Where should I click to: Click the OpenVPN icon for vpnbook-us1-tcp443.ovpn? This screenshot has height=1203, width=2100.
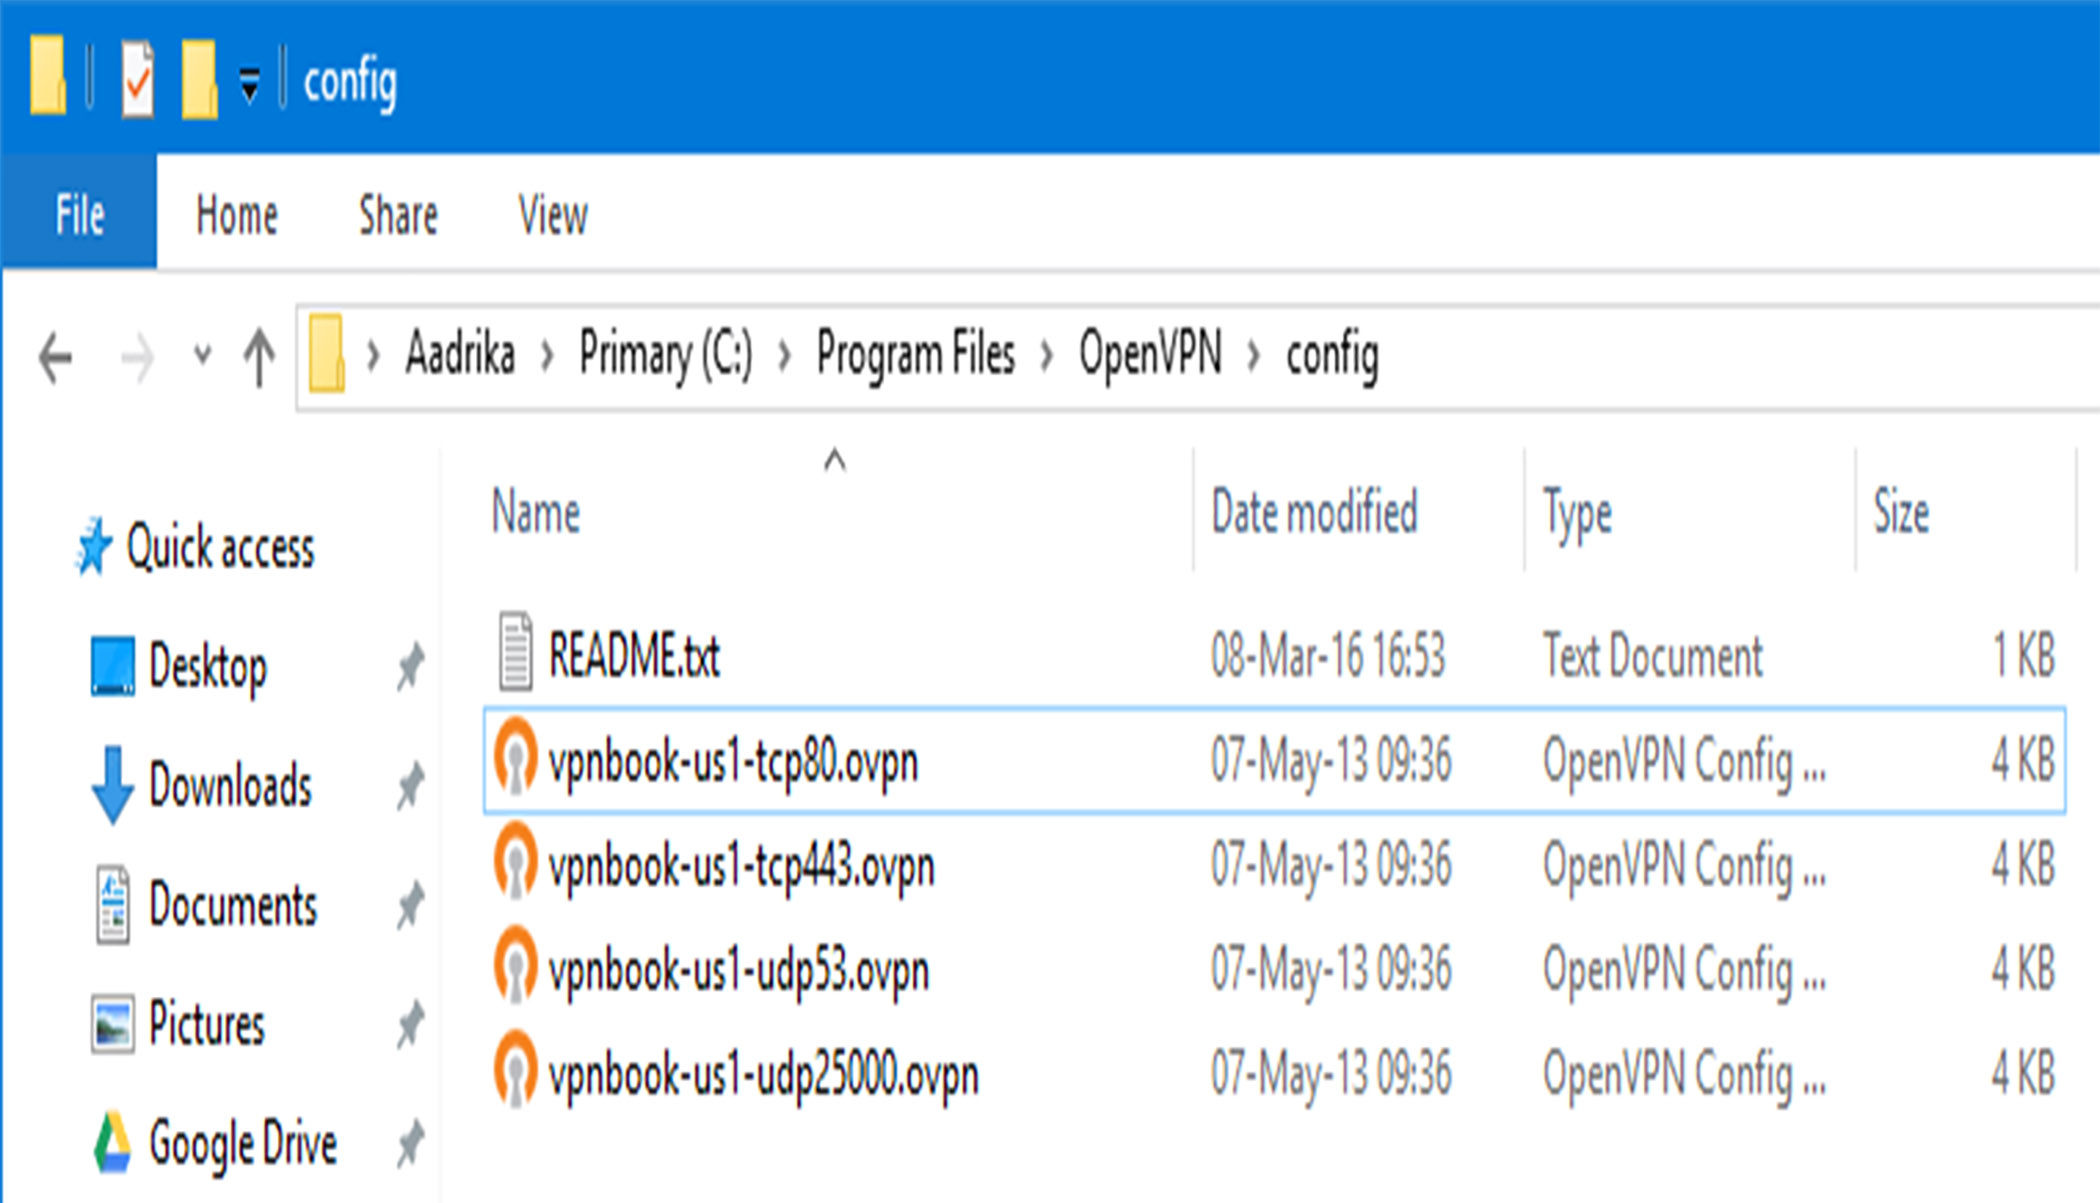[516, 862]
